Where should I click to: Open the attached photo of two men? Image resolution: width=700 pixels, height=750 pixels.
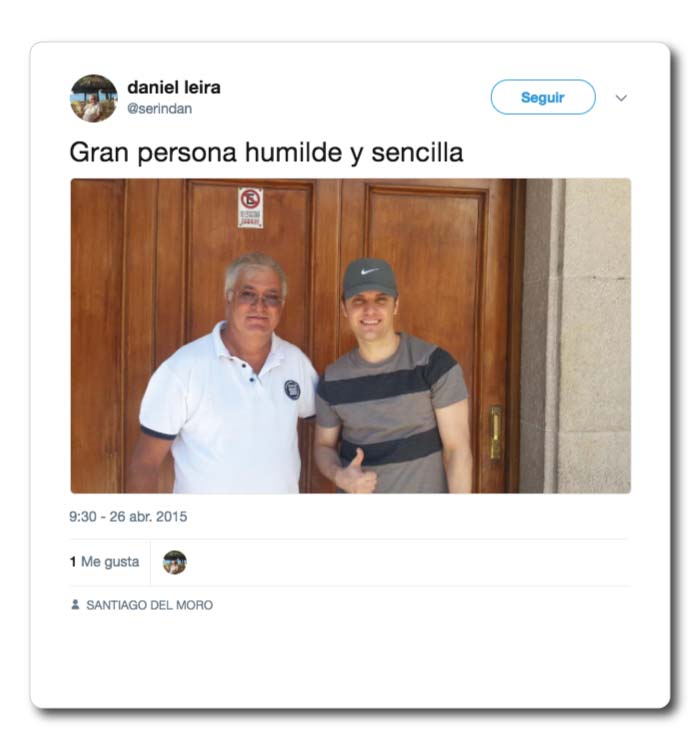351,336
